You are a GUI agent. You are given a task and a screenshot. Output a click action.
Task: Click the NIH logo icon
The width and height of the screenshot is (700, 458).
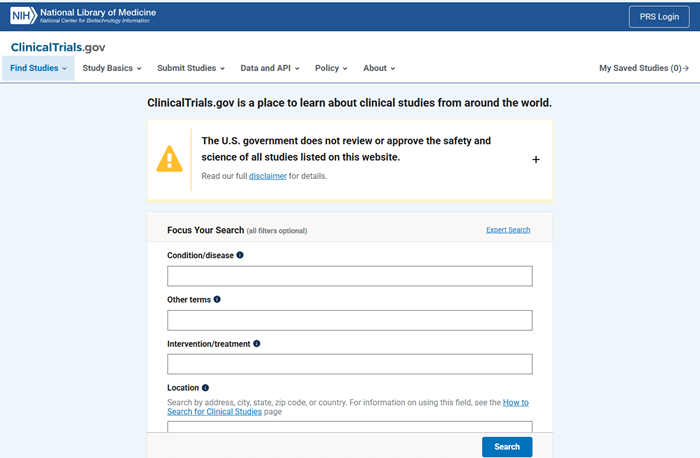[23, 16]
